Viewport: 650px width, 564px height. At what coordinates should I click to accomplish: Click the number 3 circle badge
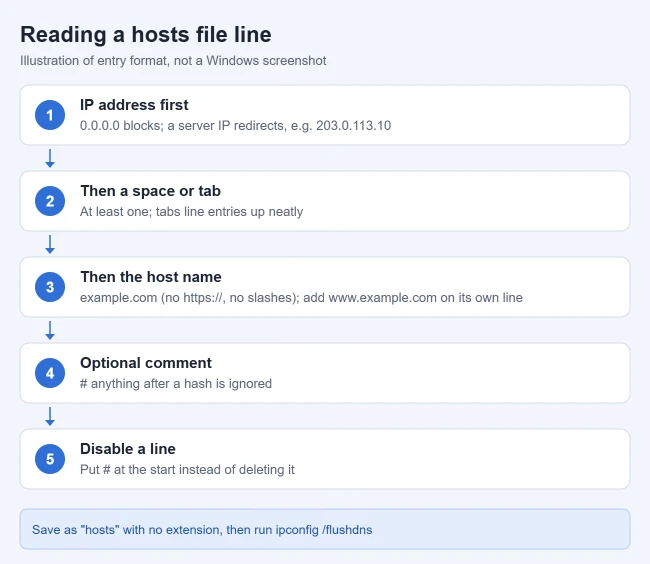pyautogui.click(x=50, y=287)
